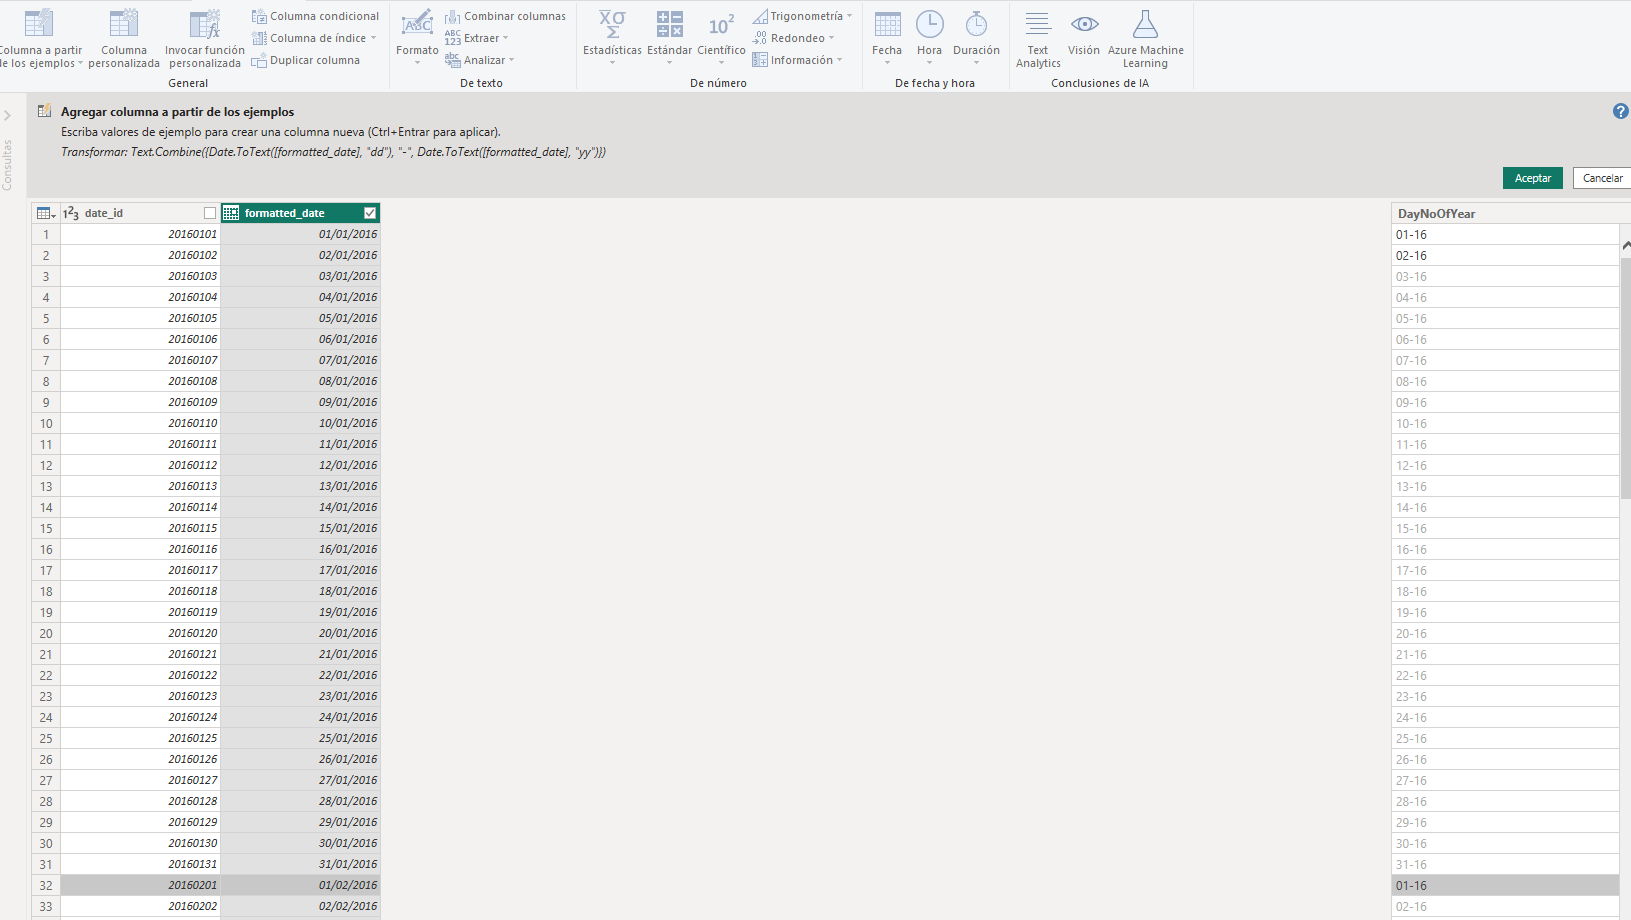
Task: Expand the Redondeo dropdown
Action: click(x=831, y=38)
